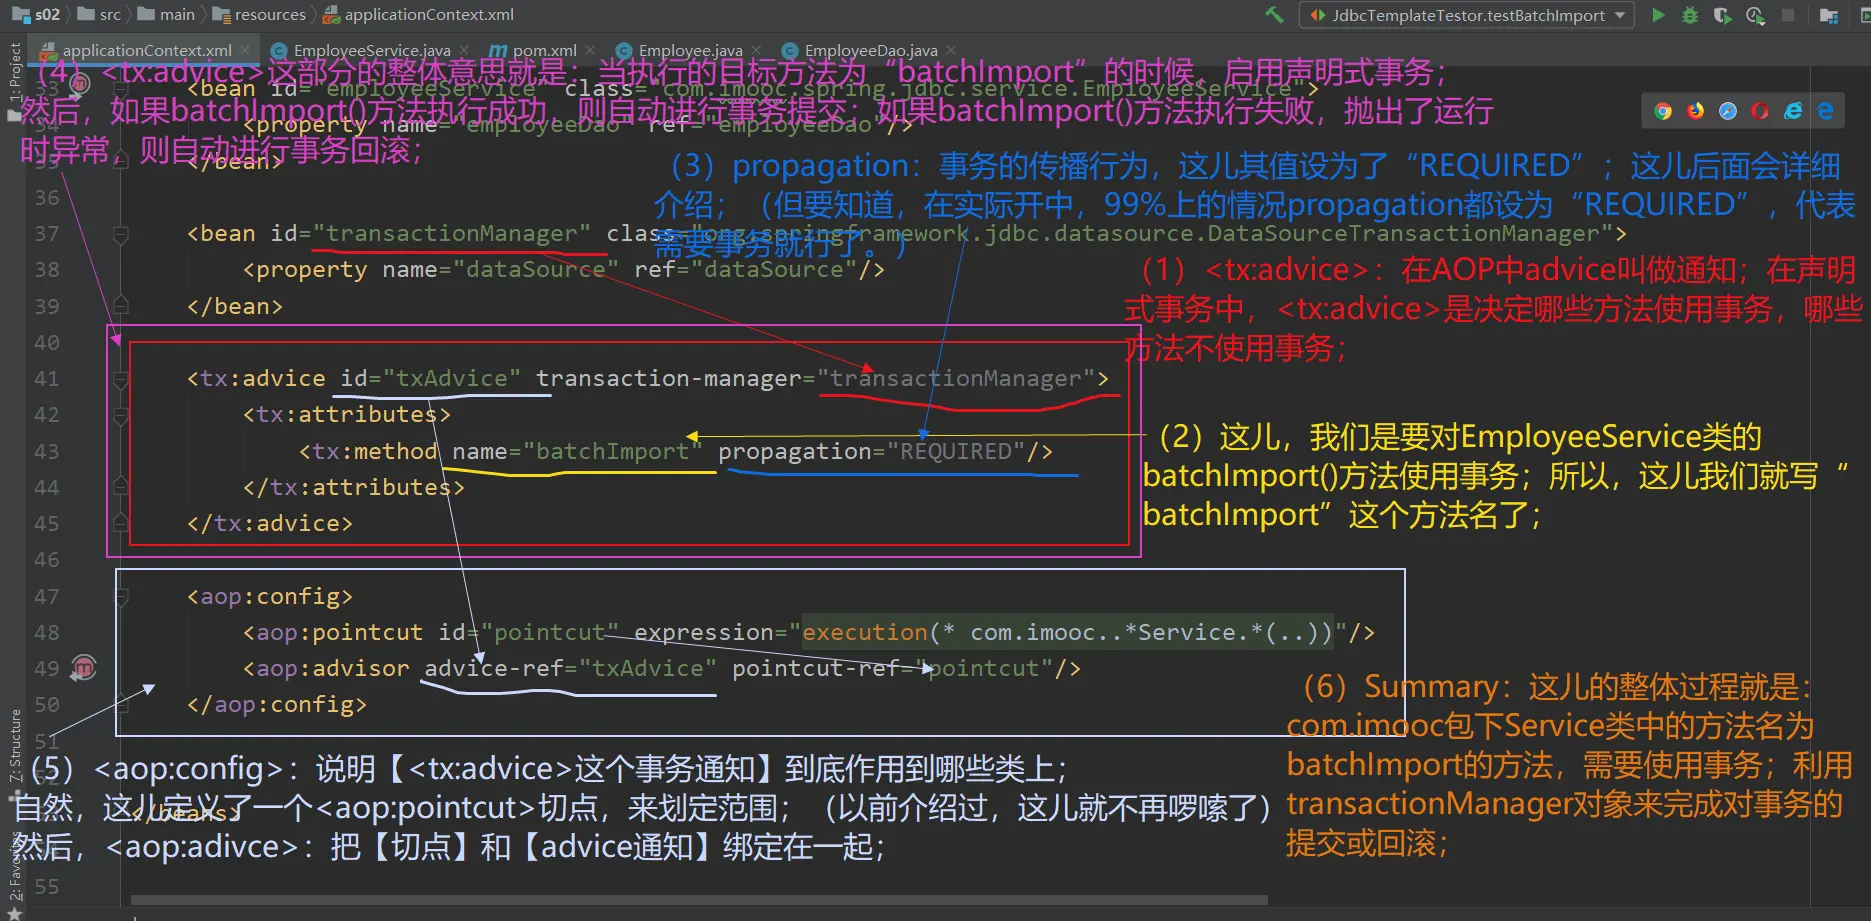Preview in Safari using the browser popup icon
Screen dimensions: 1871x921
1728,111
